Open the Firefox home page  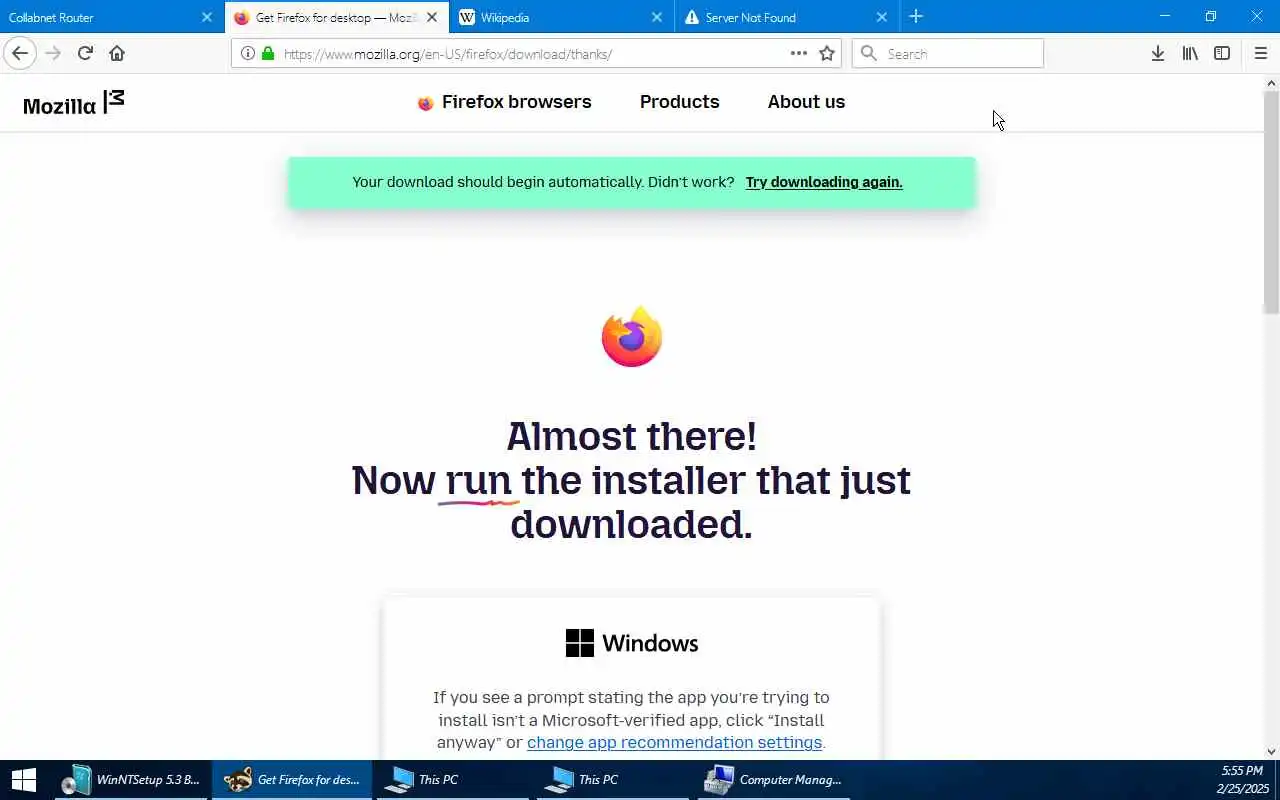(117, 53)
